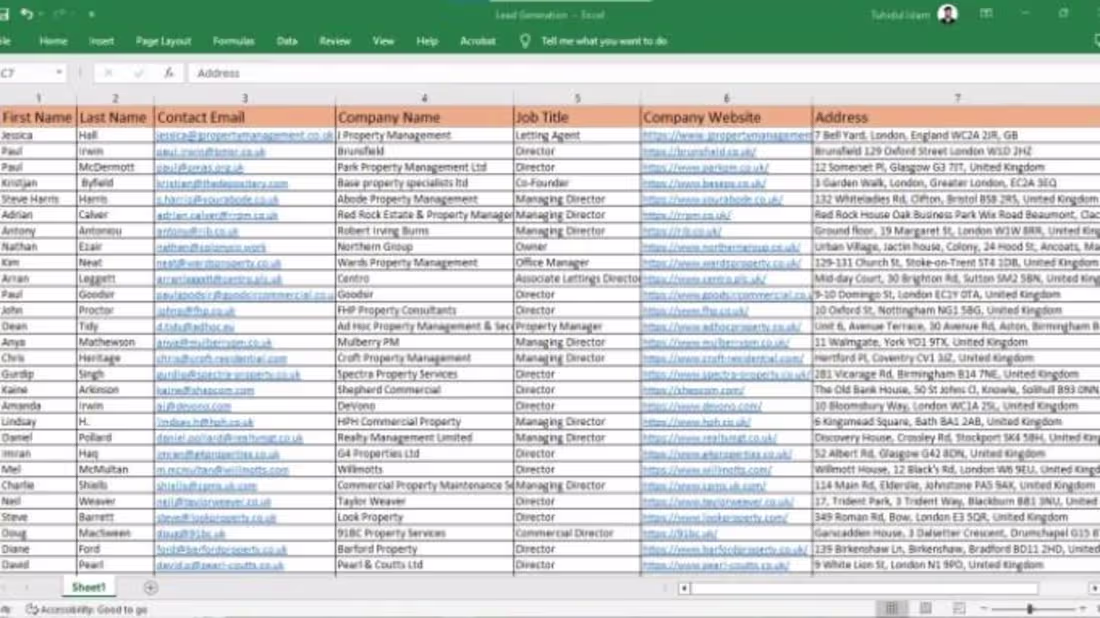Click the cell containing FHP Property Consultants
Viewport: 1100px width, 618px height.
pos(424,311)
